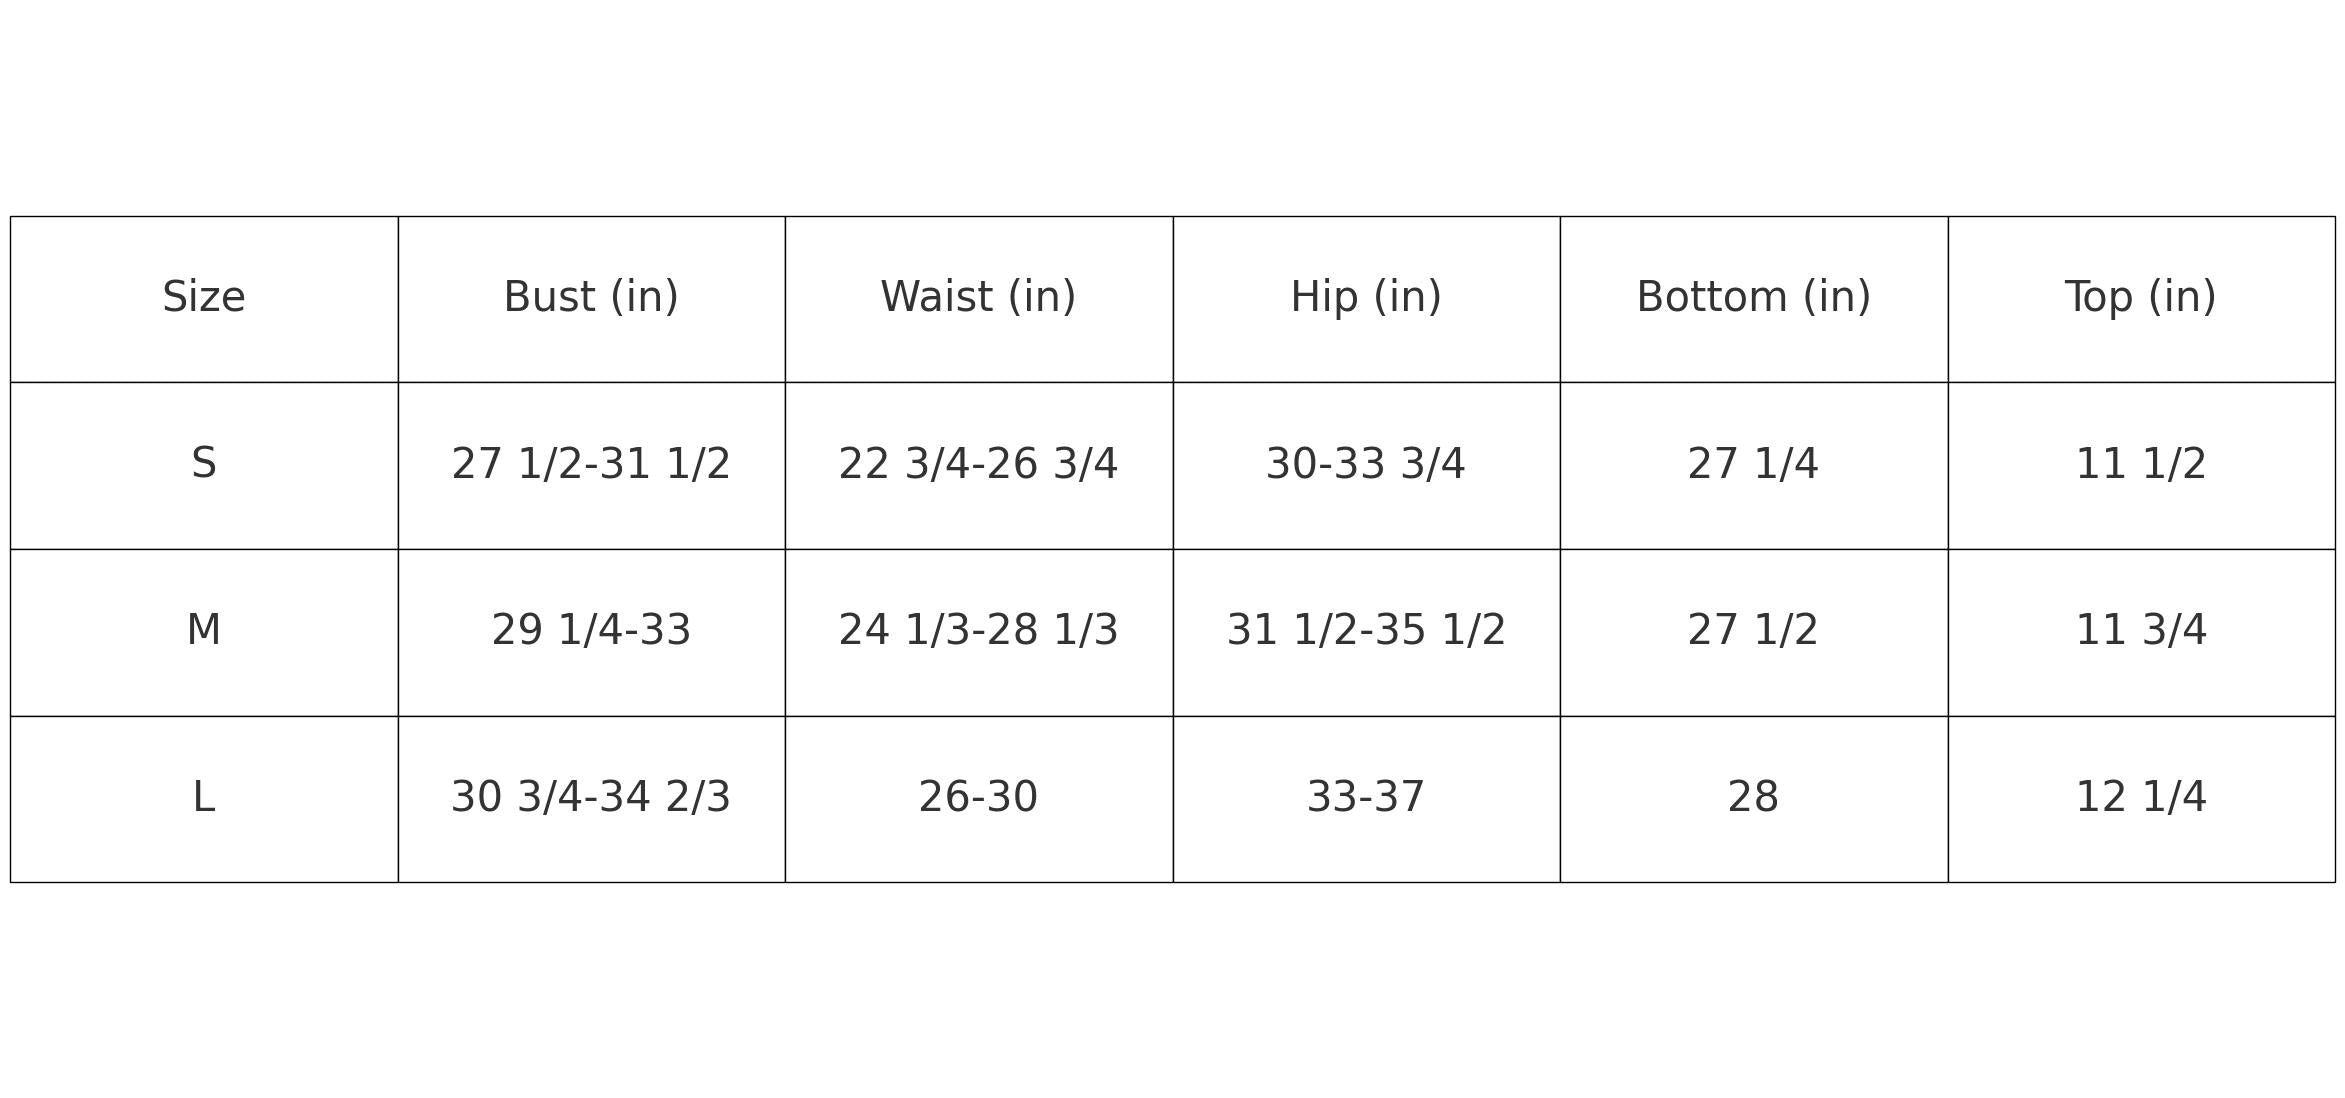
Task: Select the size M row label
Action: point(204,631)
